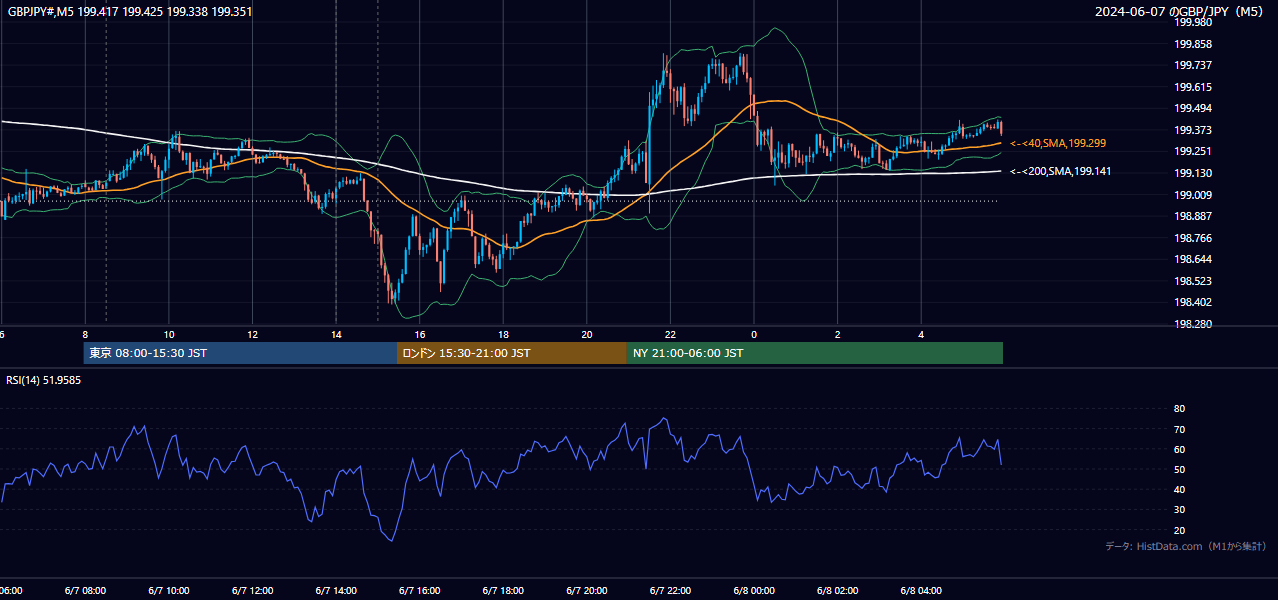Click RSI scale level 40
1278x600 pixels.
coord(1179,489)
